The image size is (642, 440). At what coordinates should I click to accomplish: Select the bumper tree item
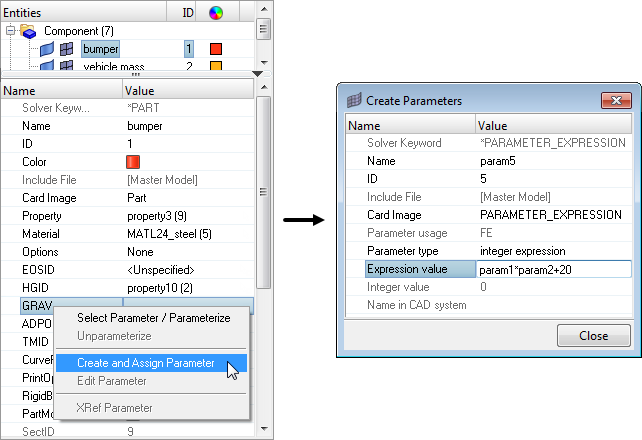(101, 49)
